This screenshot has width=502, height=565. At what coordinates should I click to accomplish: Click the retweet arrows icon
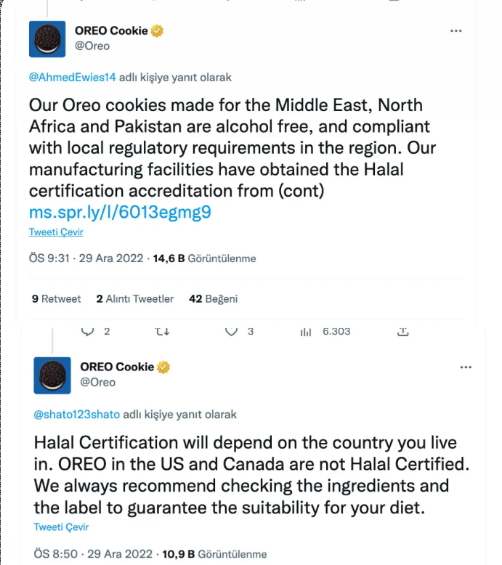pos(162,332)
